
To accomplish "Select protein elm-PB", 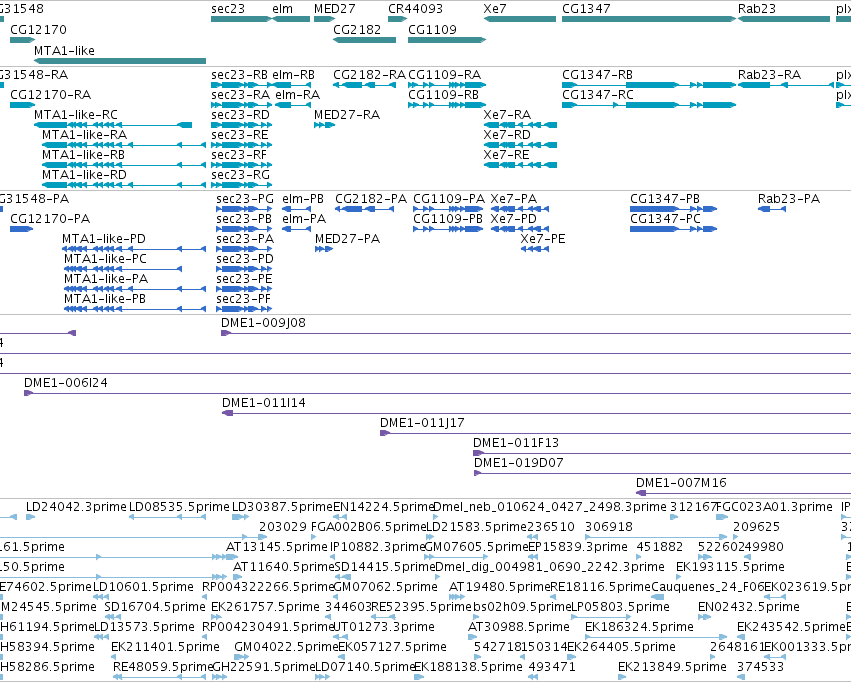I will tap(296, 209).
